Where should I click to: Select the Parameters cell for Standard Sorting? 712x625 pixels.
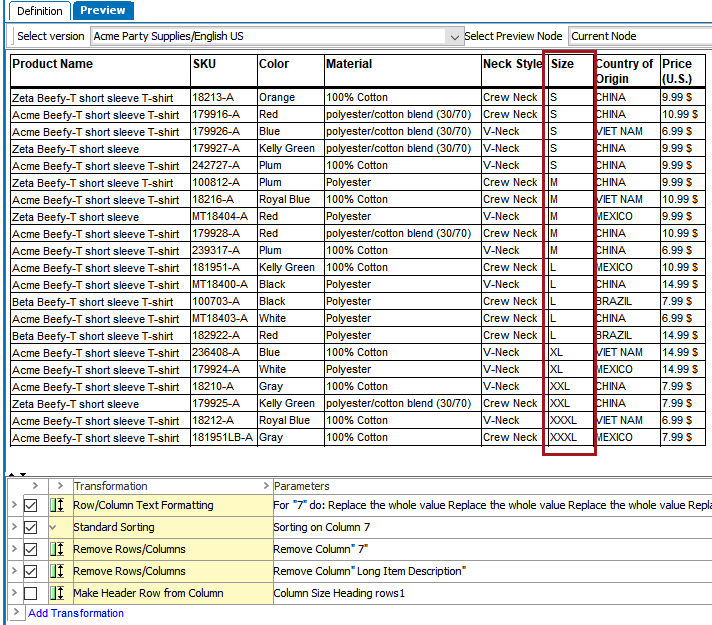click(x=490, y=527)
